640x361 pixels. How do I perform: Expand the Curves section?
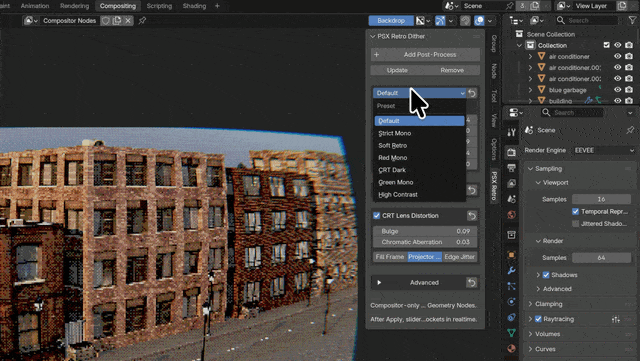tap(531, 349)
